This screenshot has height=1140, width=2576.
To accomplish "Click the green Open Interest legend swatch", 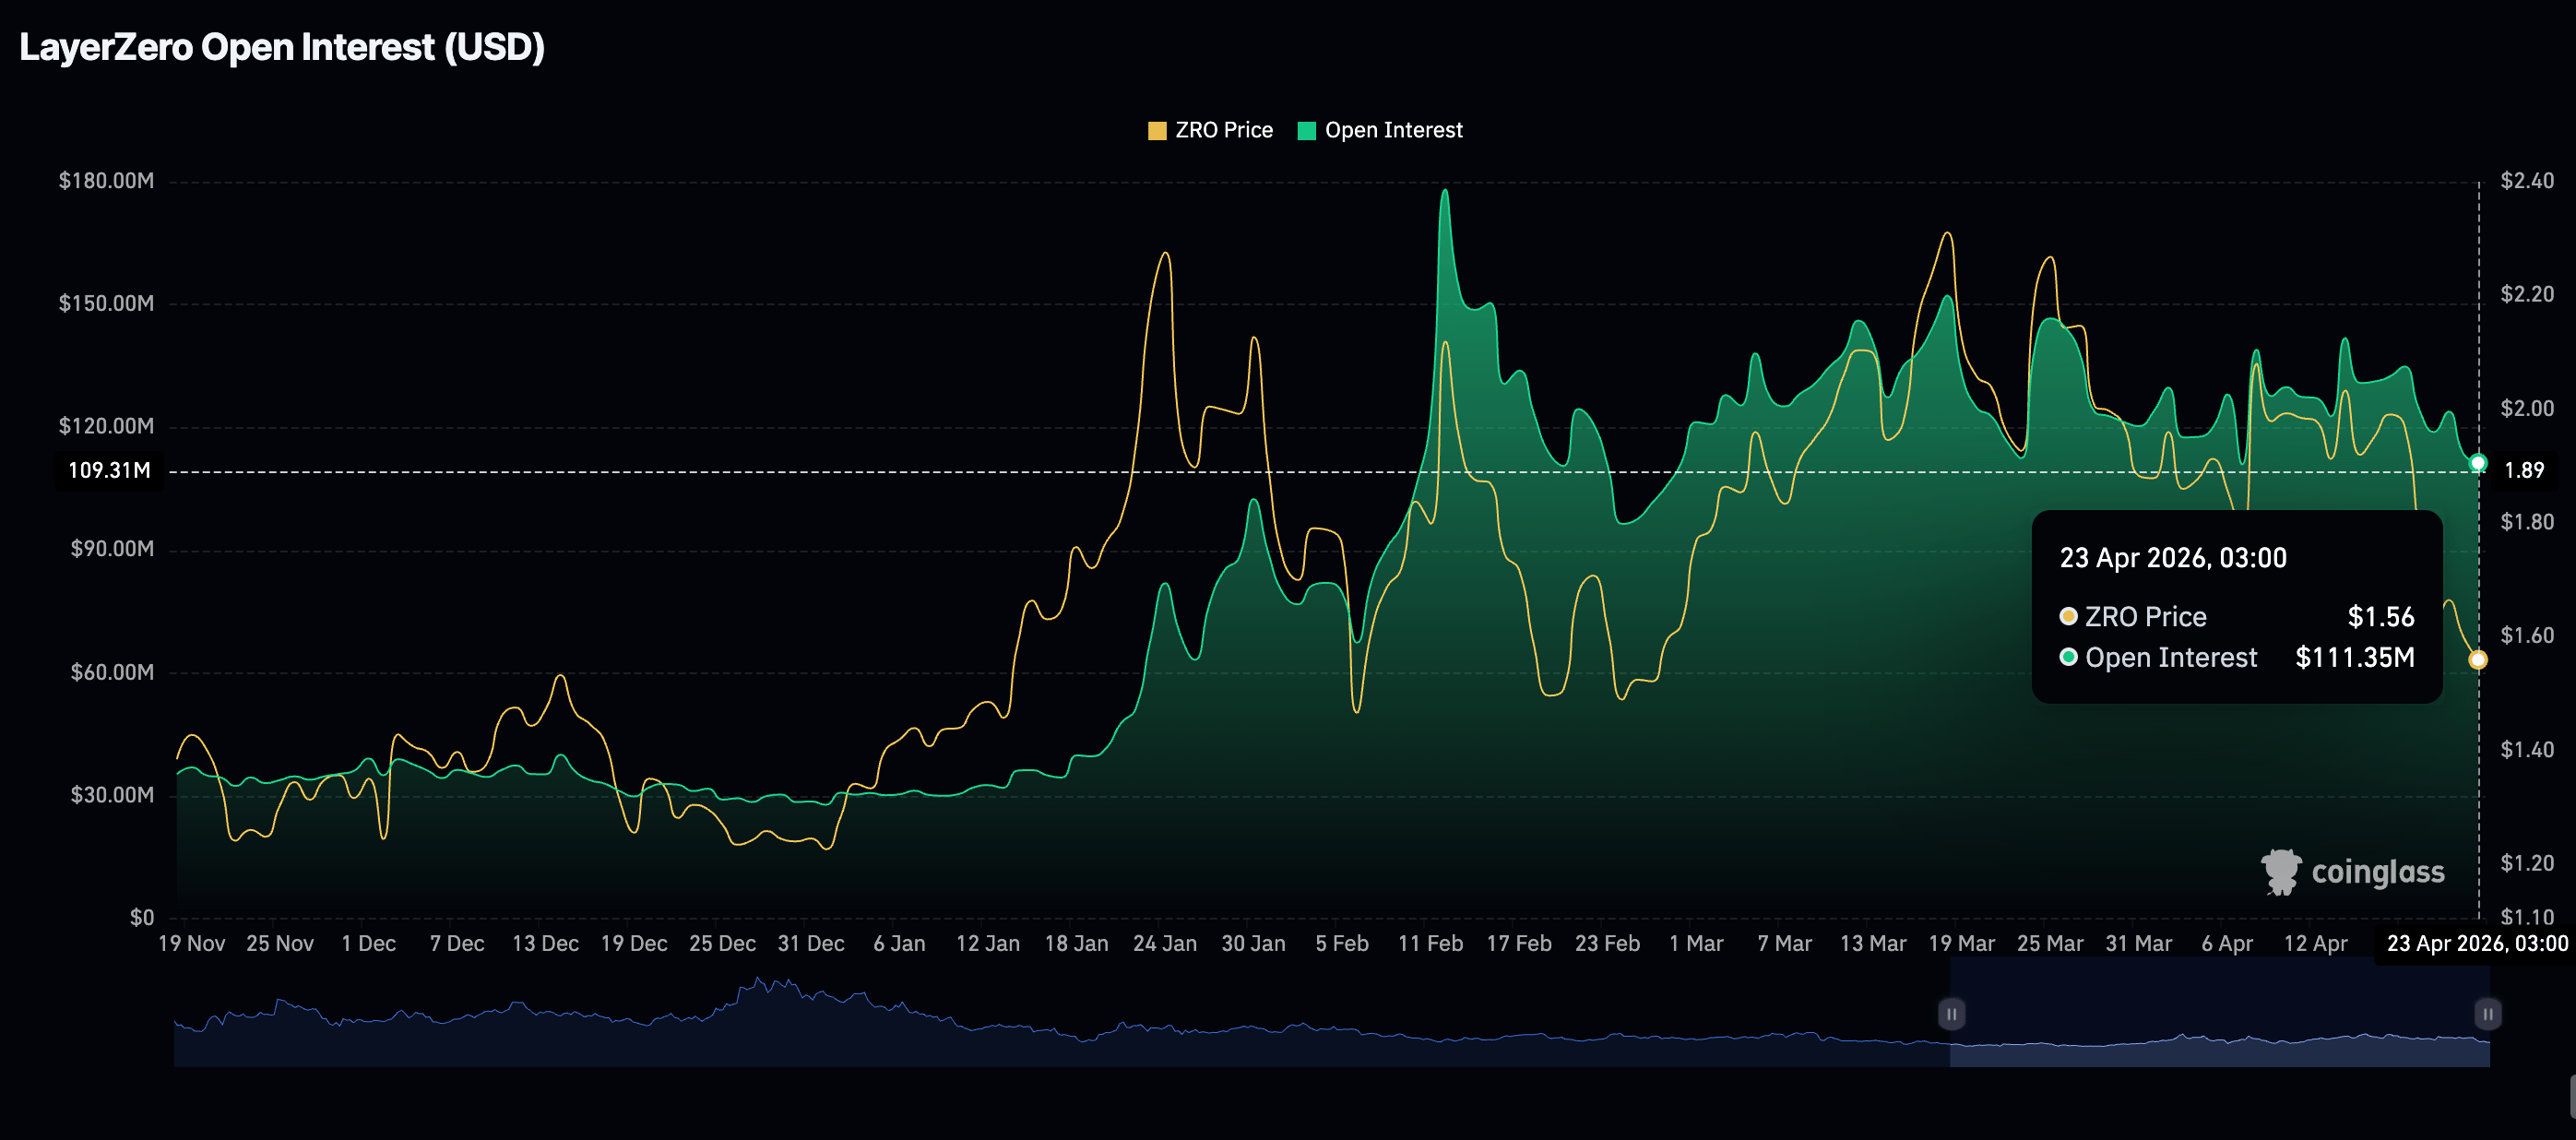I will pyautogui.click(x=1306, y=131).
